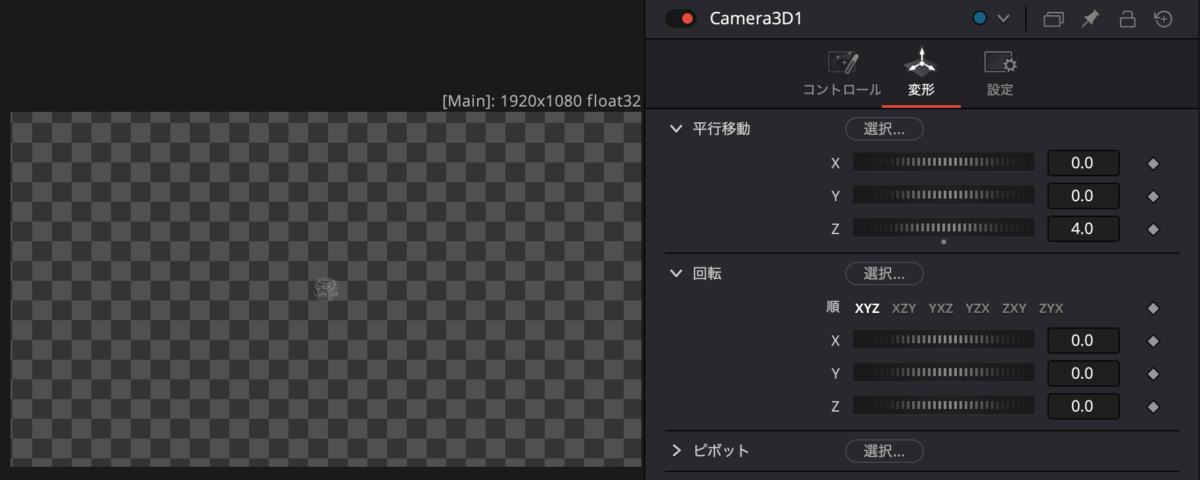Click the blue node color dot
The image size is (1200, 480).
click(x=980, y=18)
